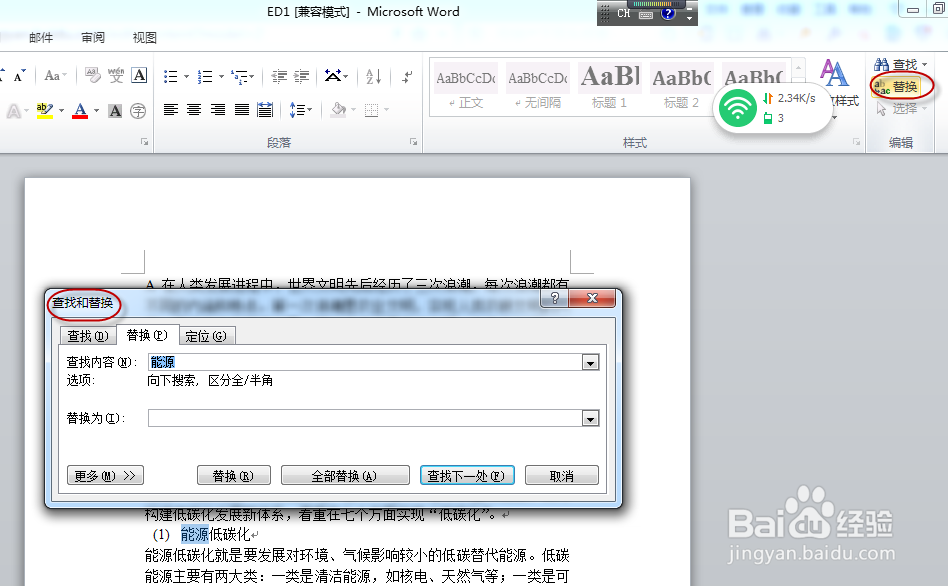This screenshot has height=586, width=948.
Task: Click the CH language indicator
Action: coord(624,13)
